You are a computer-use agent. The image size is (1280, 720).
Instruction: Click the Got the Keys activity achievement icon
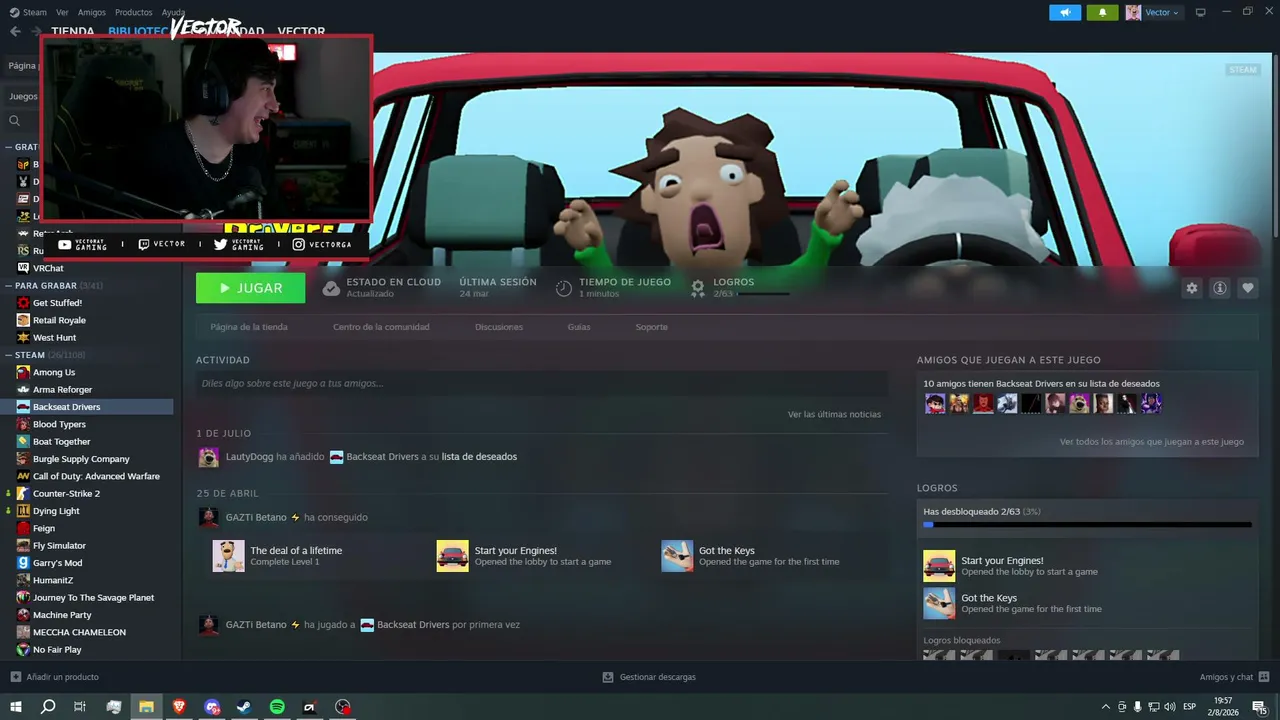click(x=677, y=556)
